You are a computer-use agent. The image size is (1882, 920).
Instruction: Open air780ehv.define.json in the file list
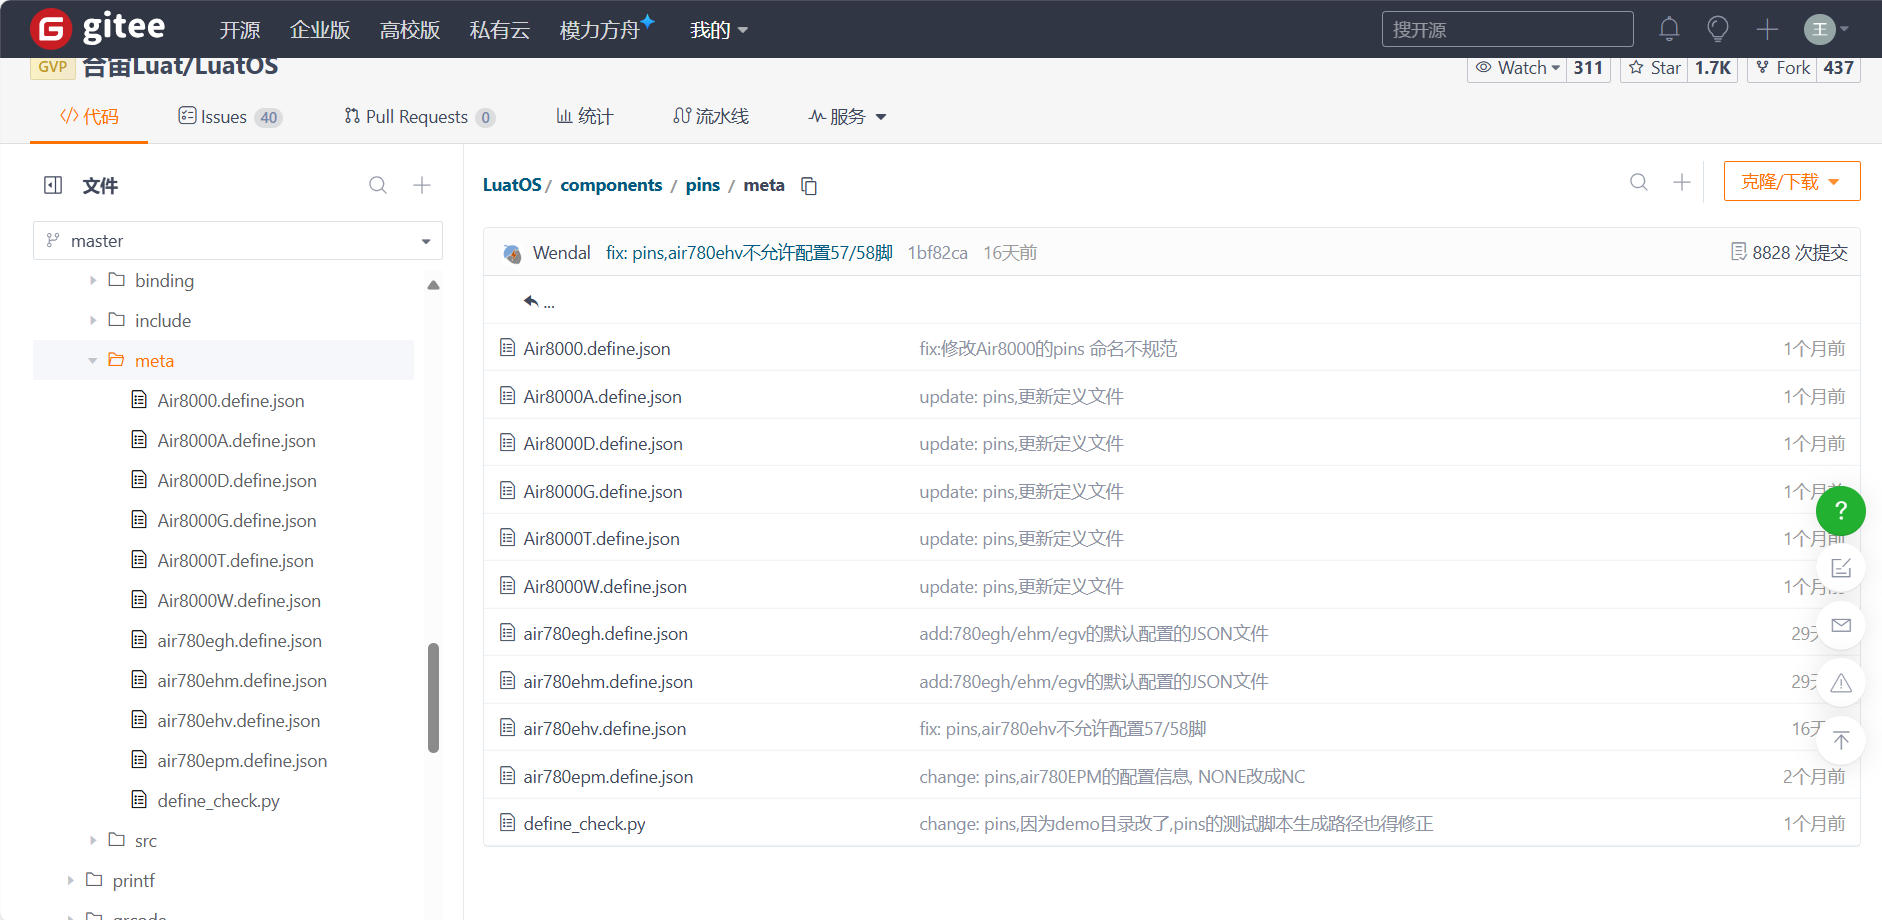pos(605,729)
